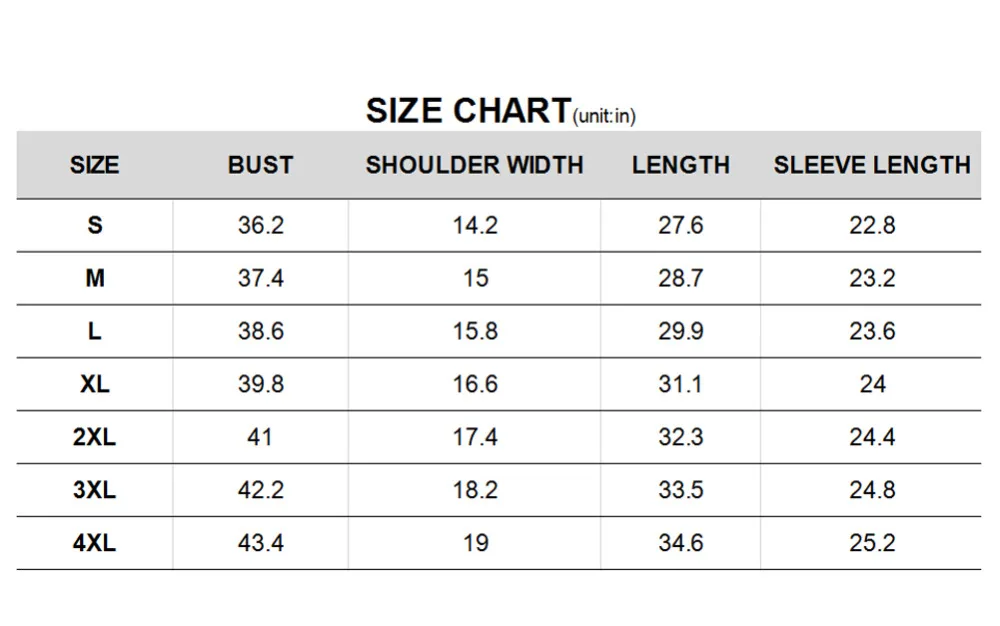Click the BUST column header

coord(260,165)
